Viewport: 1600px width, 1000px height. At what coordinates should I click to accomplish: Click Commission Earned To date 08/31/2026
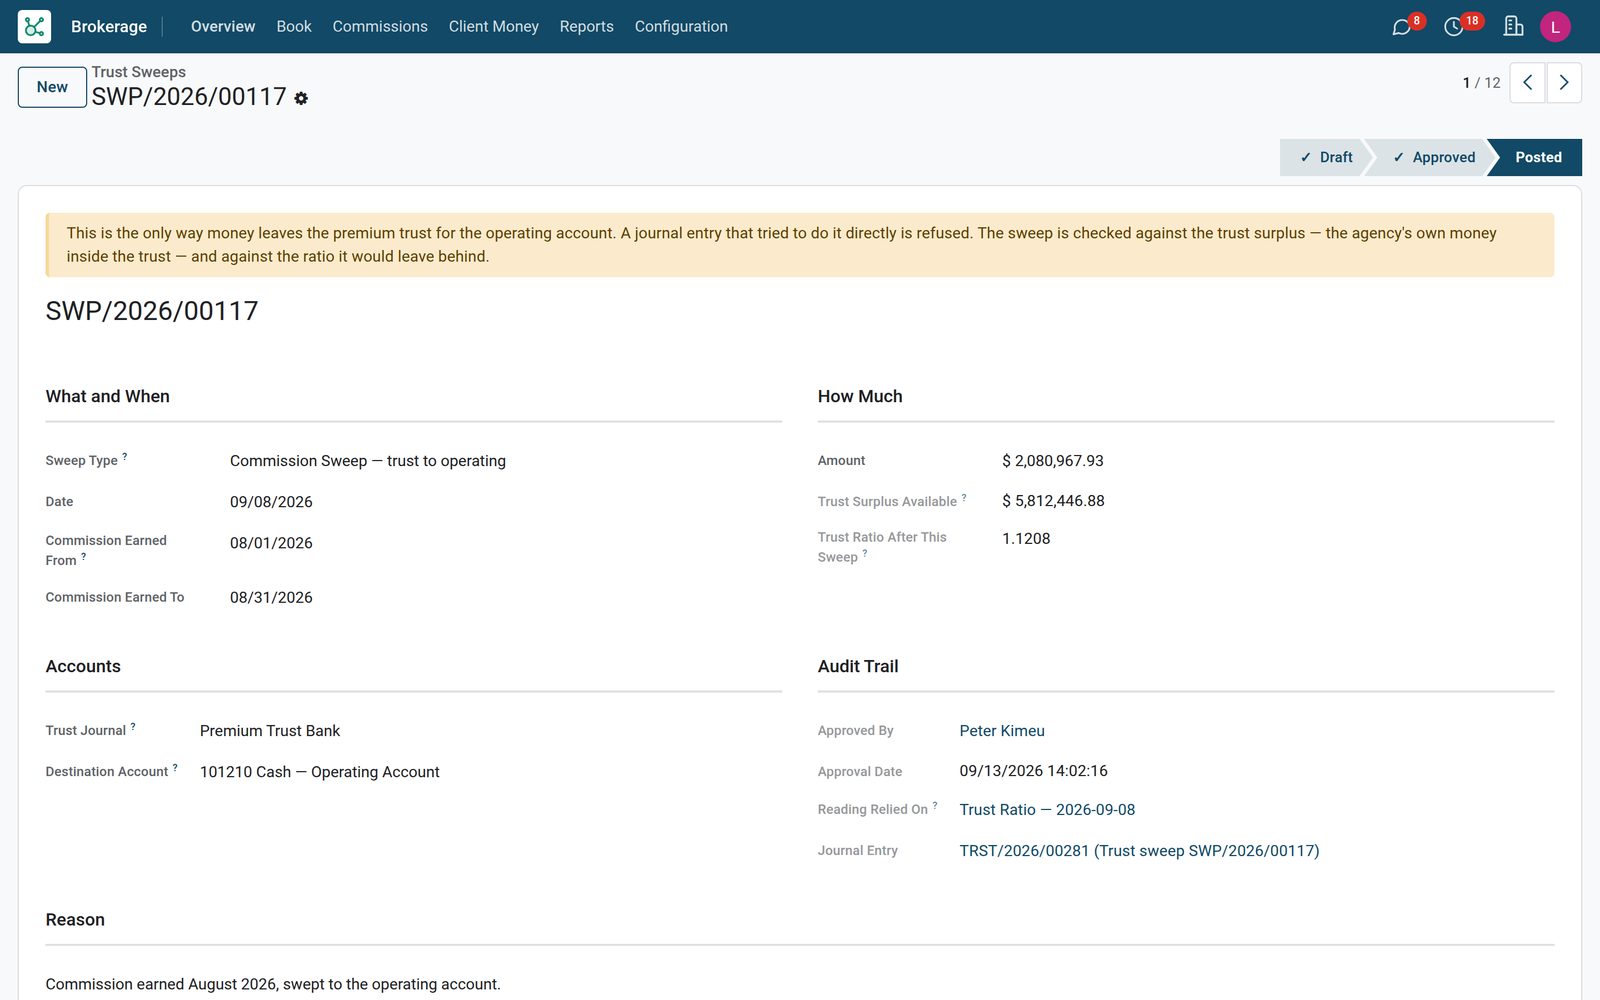pos(271,598)
